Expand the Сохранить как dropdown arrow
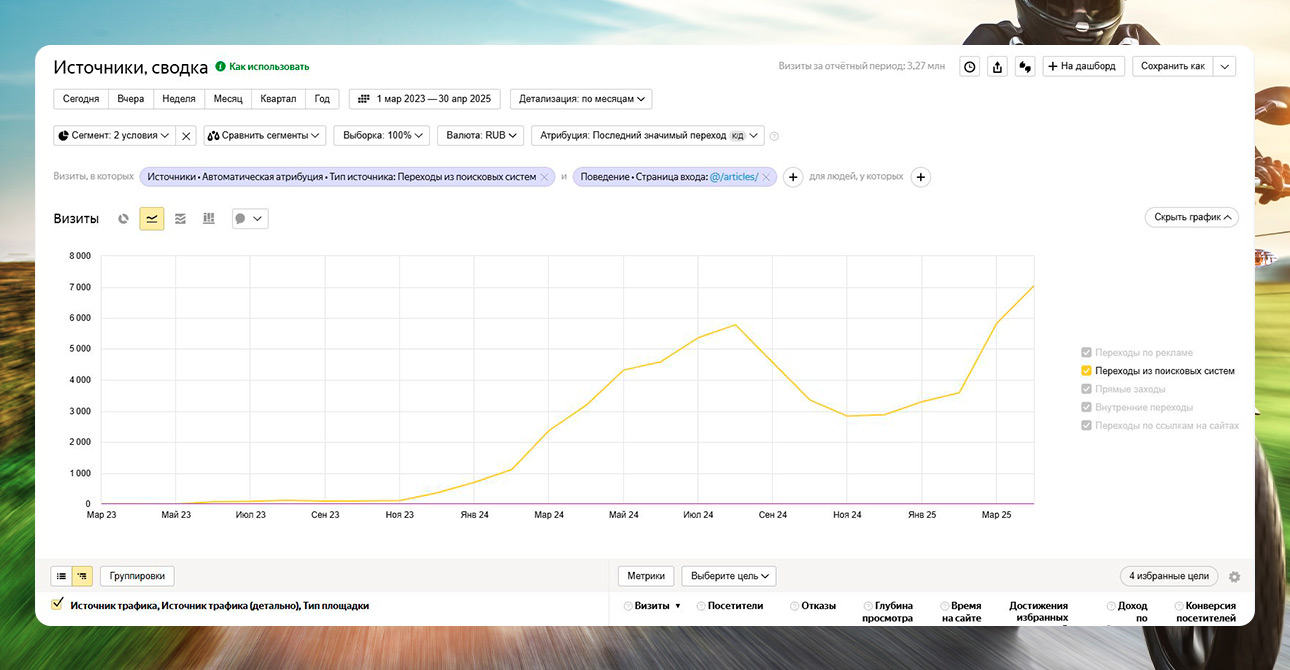 (x=1225, y=66)
